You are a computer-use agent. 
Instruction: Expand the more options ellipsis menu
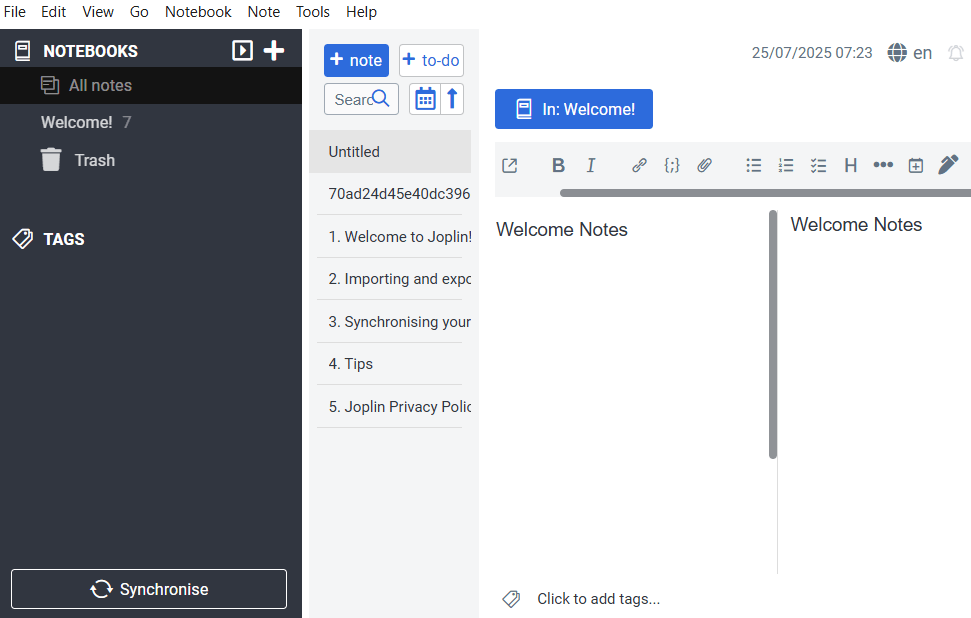click(x=883, y=166)
